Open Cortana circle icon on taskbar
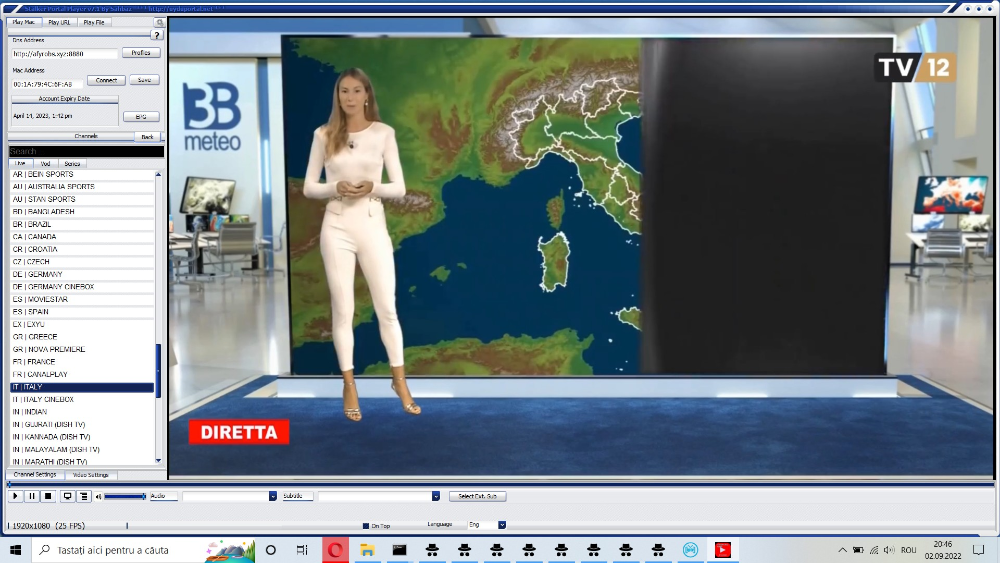This screenshot has width=1000, height=563. tap(270, 550)
